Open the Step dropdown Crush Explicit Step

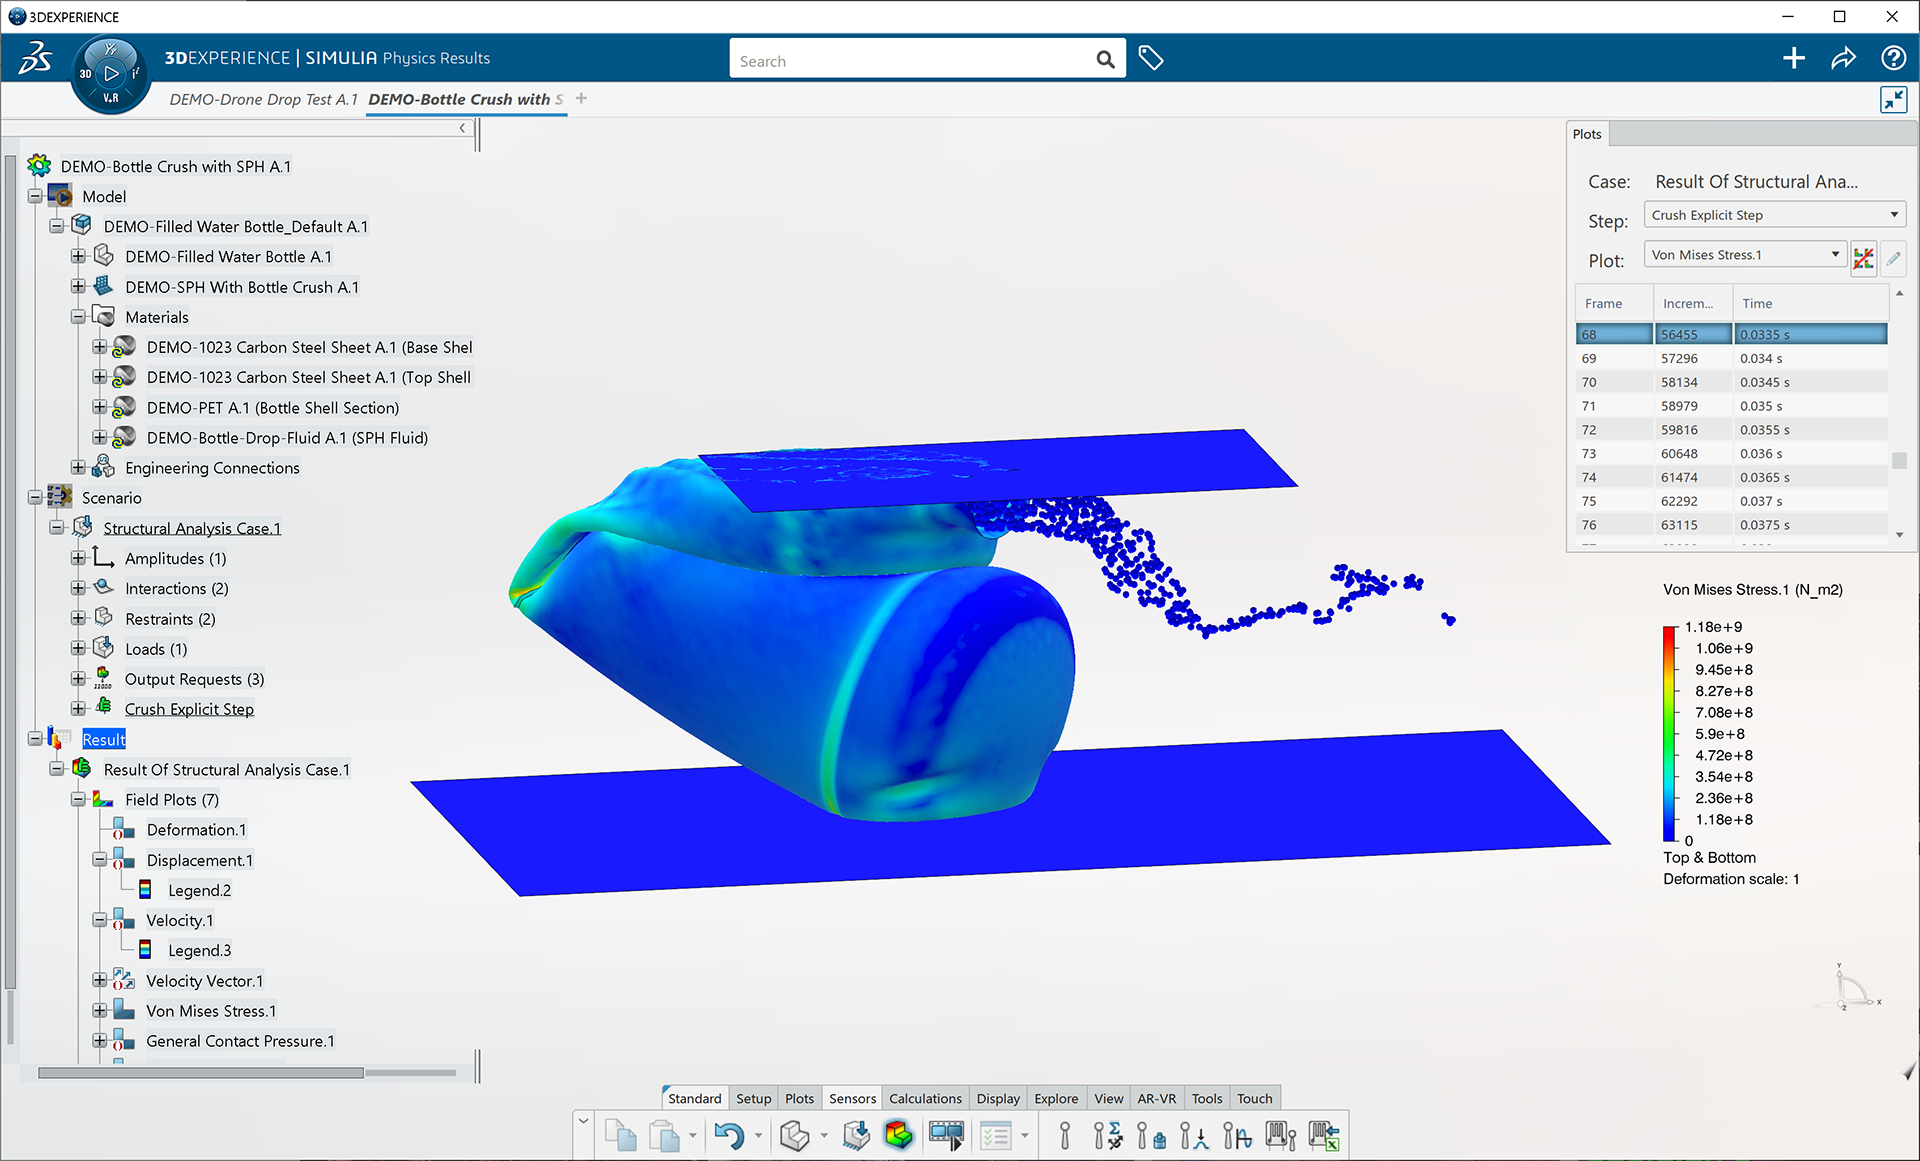point(1775,215)
